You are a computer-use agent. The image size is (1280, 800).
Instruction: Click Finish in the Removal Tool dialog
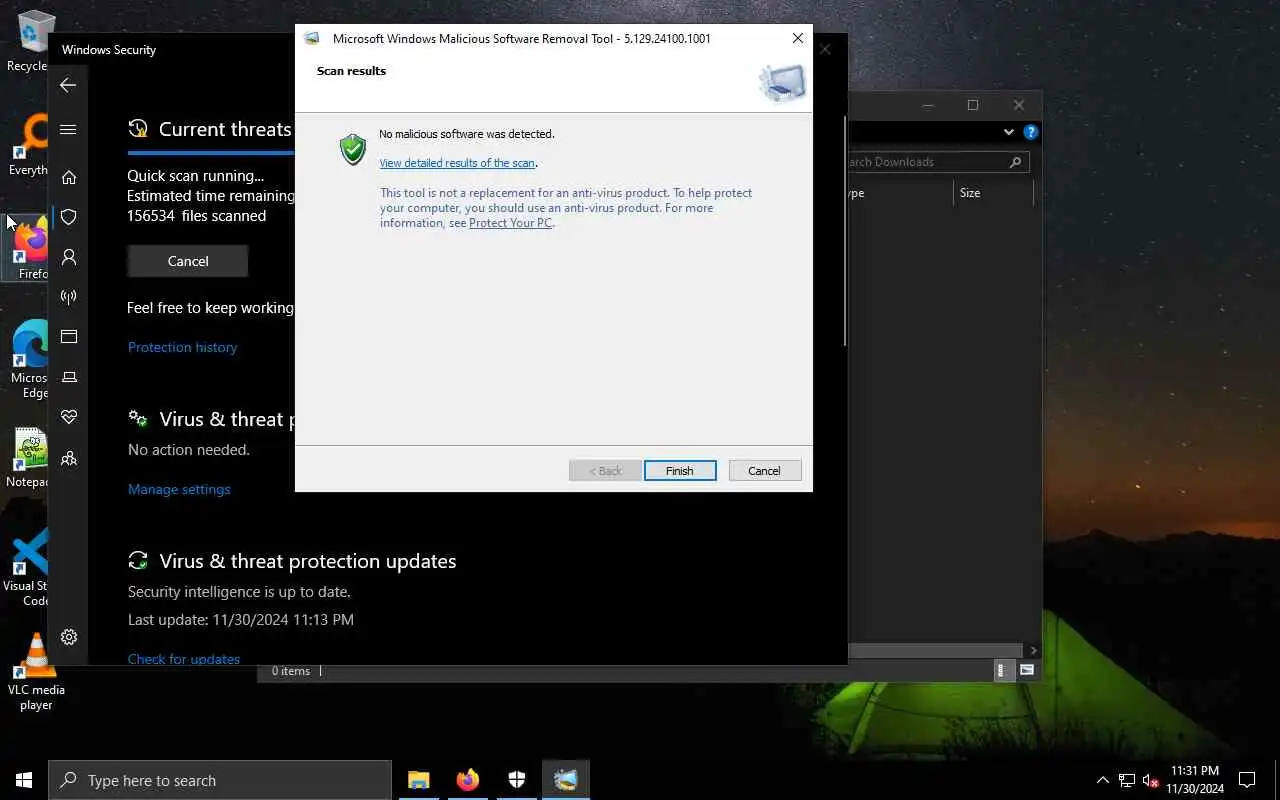click(680, 471)
